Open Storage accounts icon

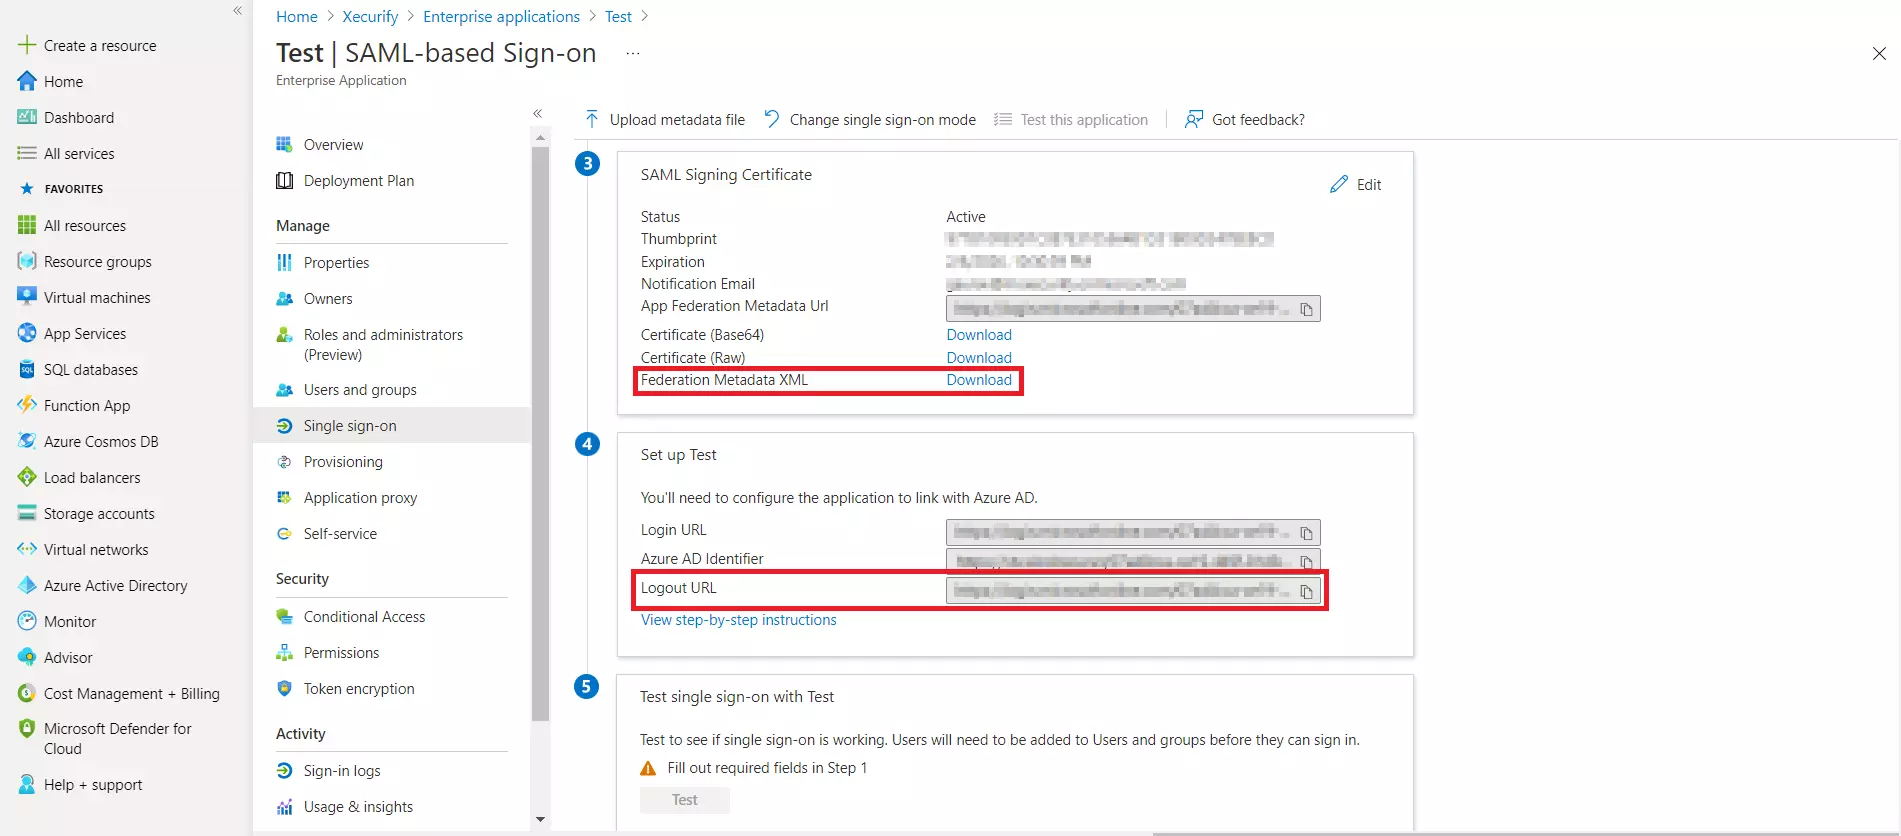(x=27, y=513)
